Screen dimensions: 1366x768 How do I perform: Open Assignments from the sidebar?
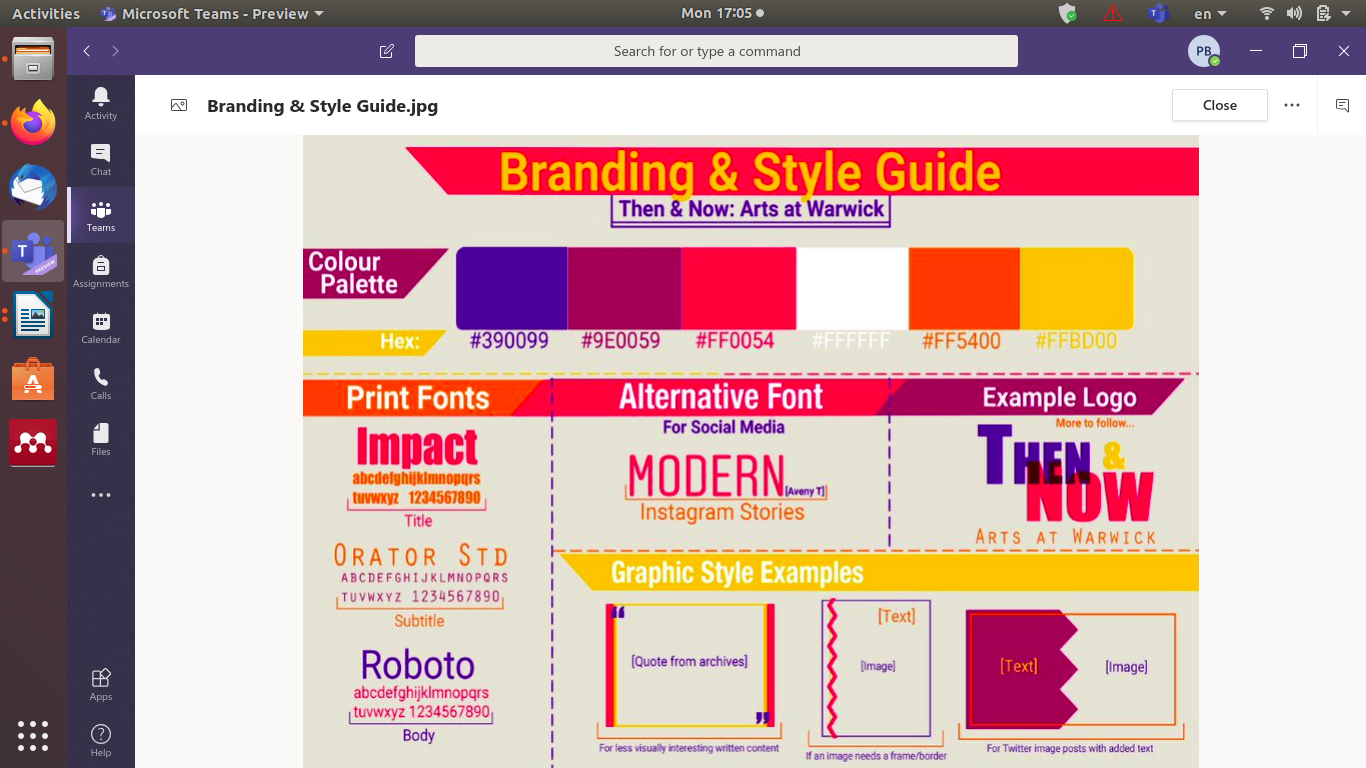[100, 271]
